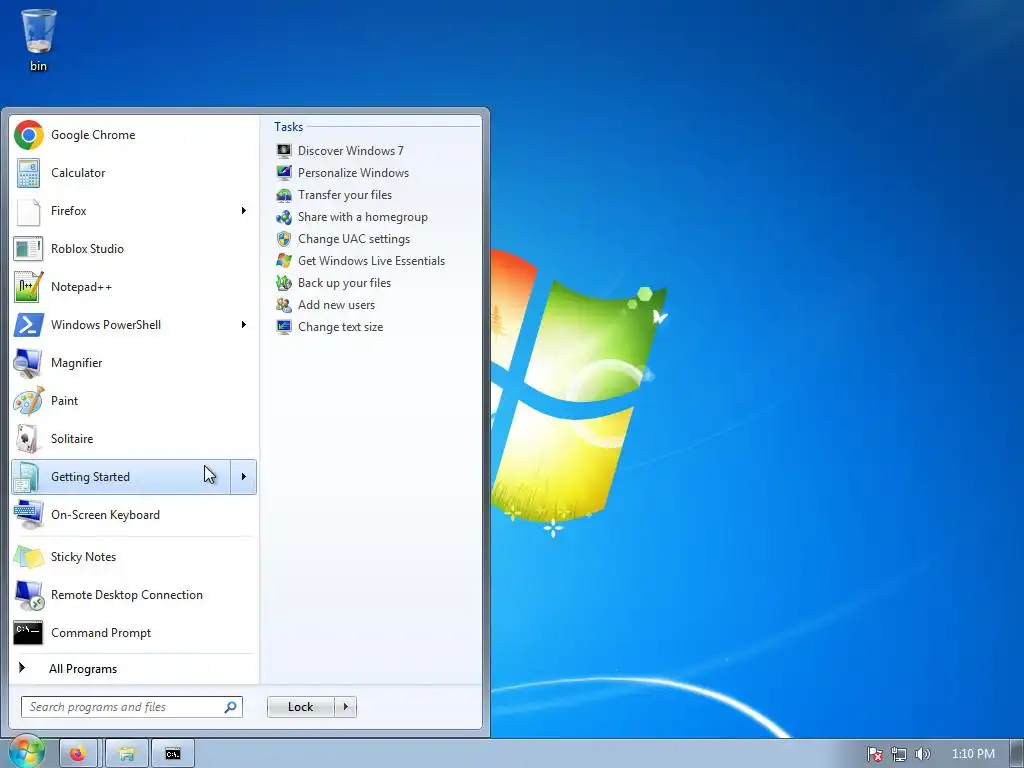The image size is (1024, 768).
Task: Select Personalize Windows task
Action: [x=353, y=173]
